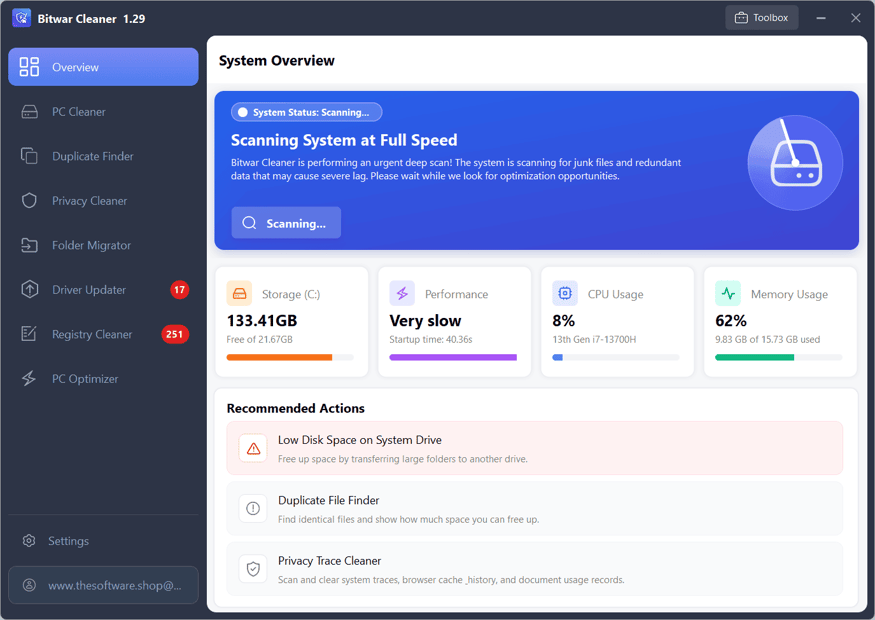Image resolution: width=875 pixels, height=620 pixels.
Task: Click the CPU Usage chip icon
Action: coord(565,294)
